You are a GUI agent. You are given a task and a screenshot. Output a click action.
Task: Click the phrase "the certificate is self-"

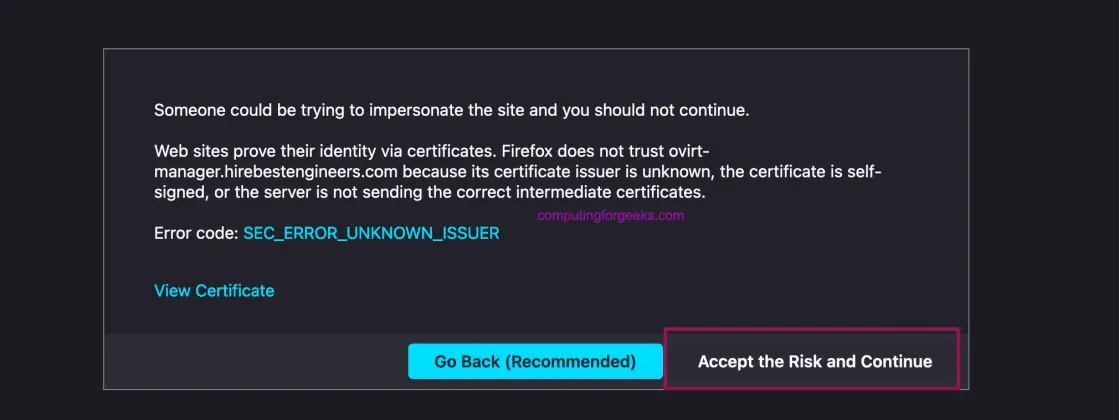tap(802, 172)
